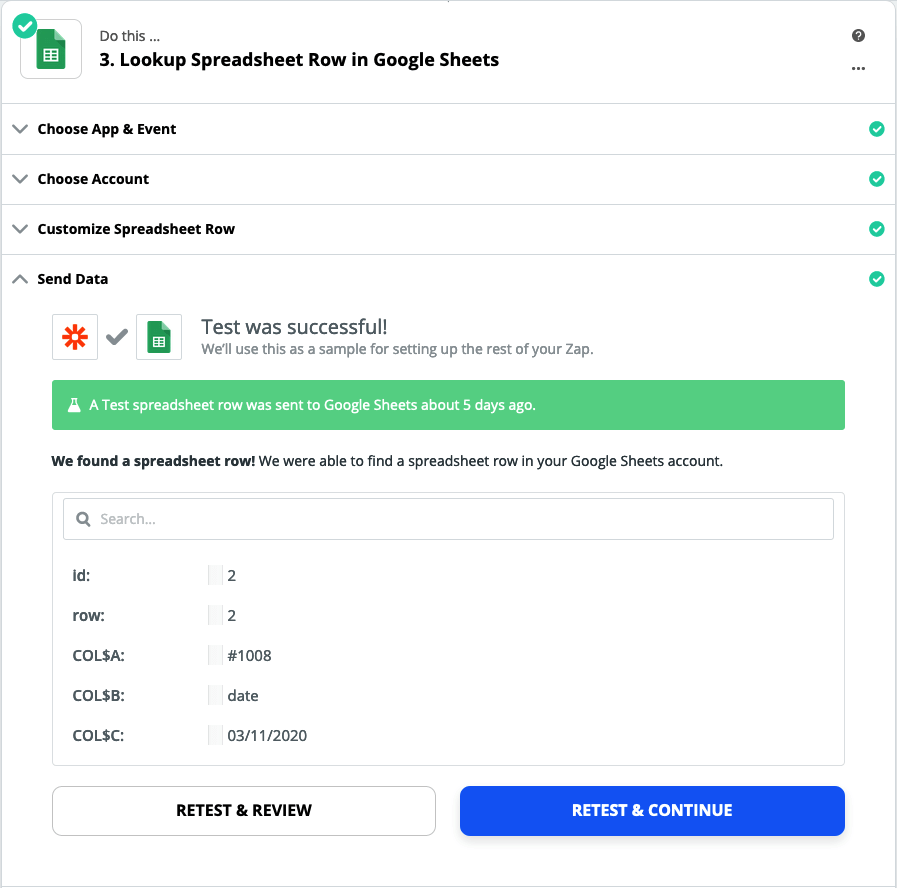The image size is (897, 888).
Task: Open the three-dot more options menu
Action: [x=858, y=69]
